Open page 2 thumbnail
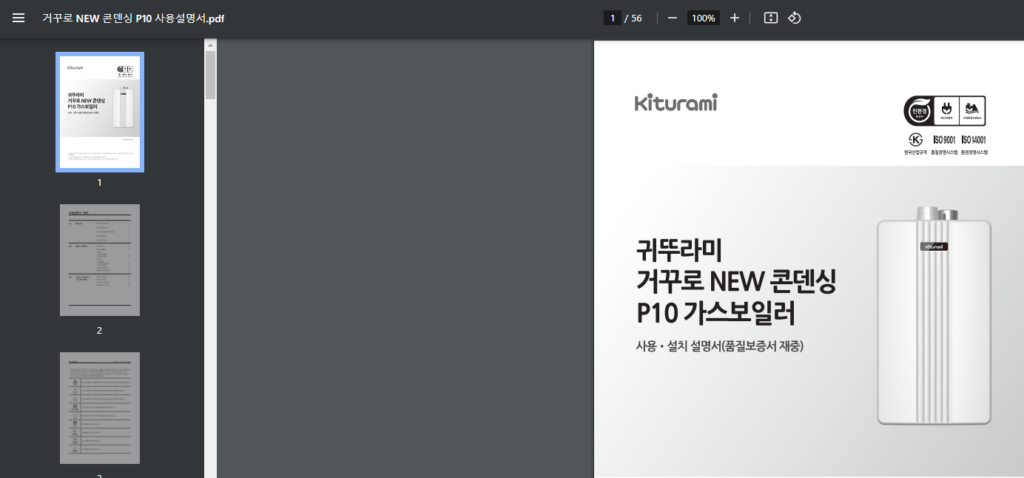This screenshot has height=478, width=1024. [x=100, y=260]
